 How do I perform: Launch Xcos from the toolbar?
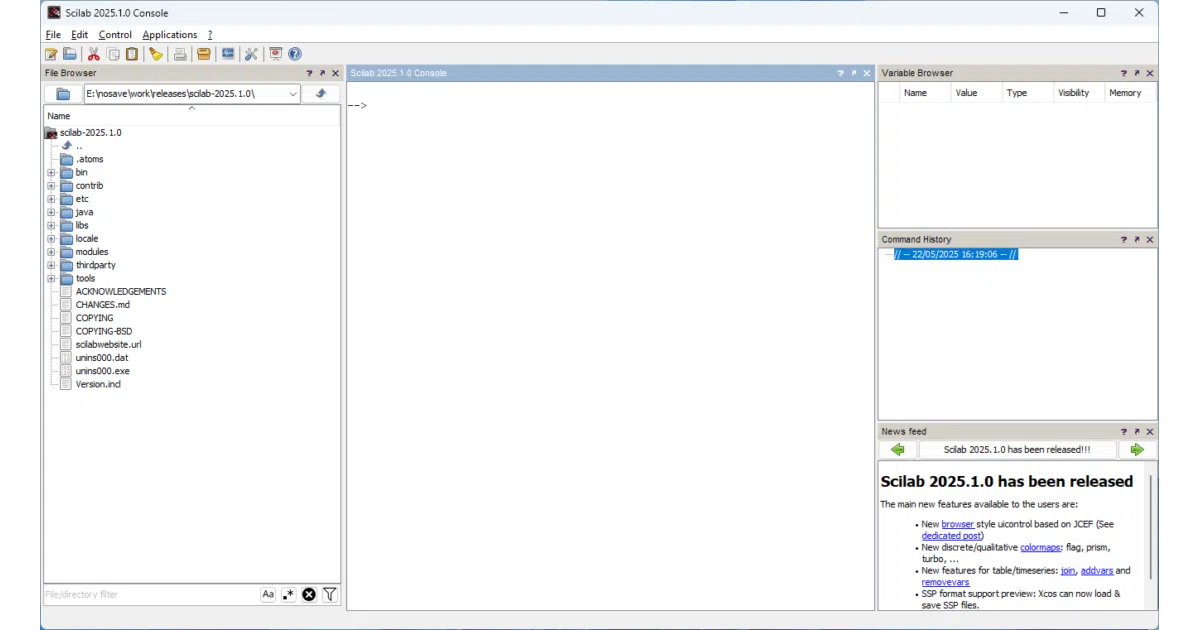[228, 54]
